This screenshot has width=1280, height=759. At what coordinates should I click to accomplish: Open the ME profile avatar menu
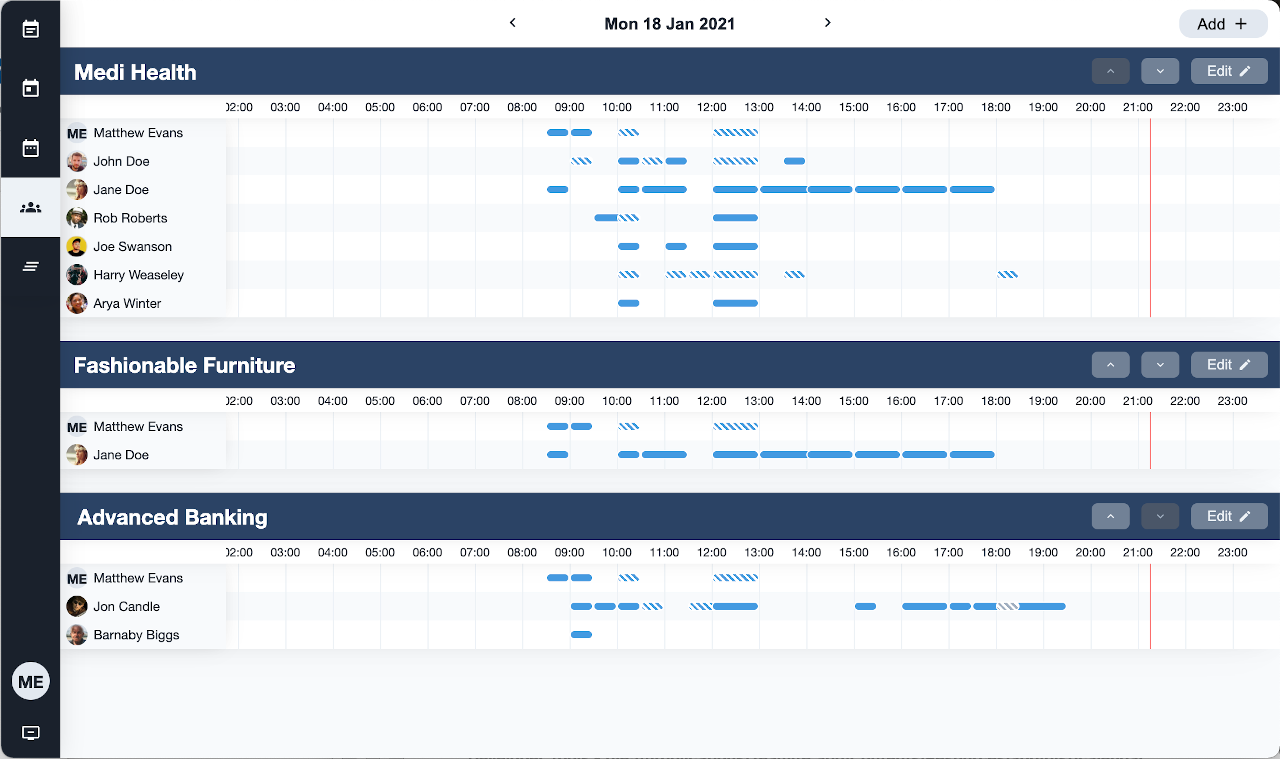point(30,681)
